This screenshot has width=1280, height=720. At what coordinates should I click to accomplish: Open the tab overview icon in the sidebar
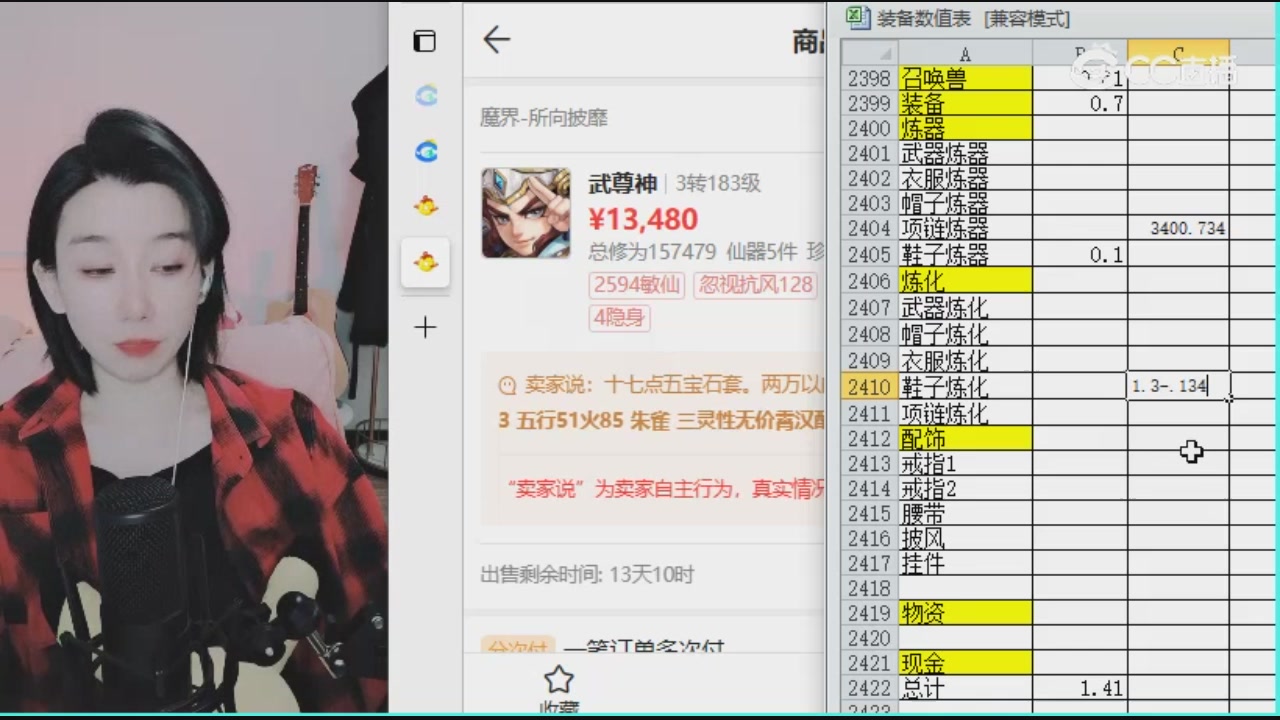[x=425, y=41]
